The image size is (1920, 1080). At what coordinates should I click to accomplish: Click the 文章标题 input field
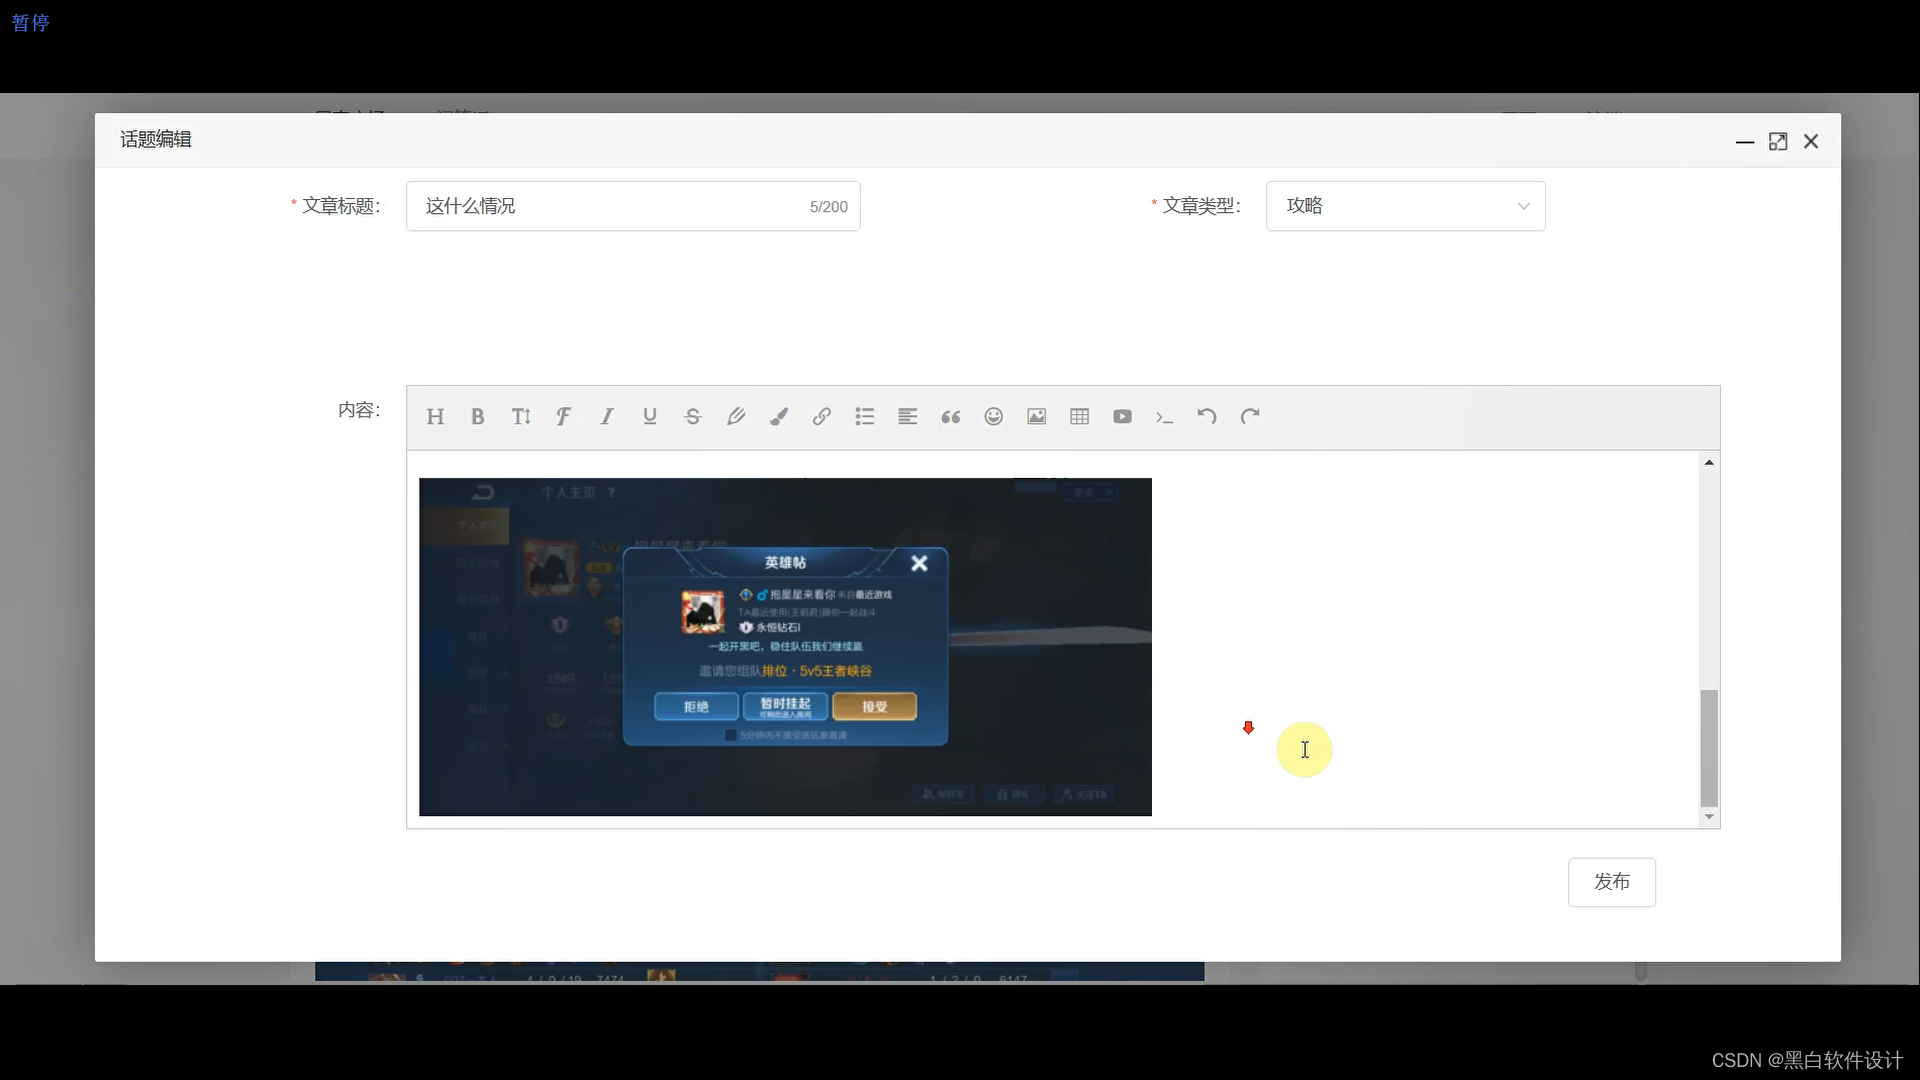[x=633, y=206]
